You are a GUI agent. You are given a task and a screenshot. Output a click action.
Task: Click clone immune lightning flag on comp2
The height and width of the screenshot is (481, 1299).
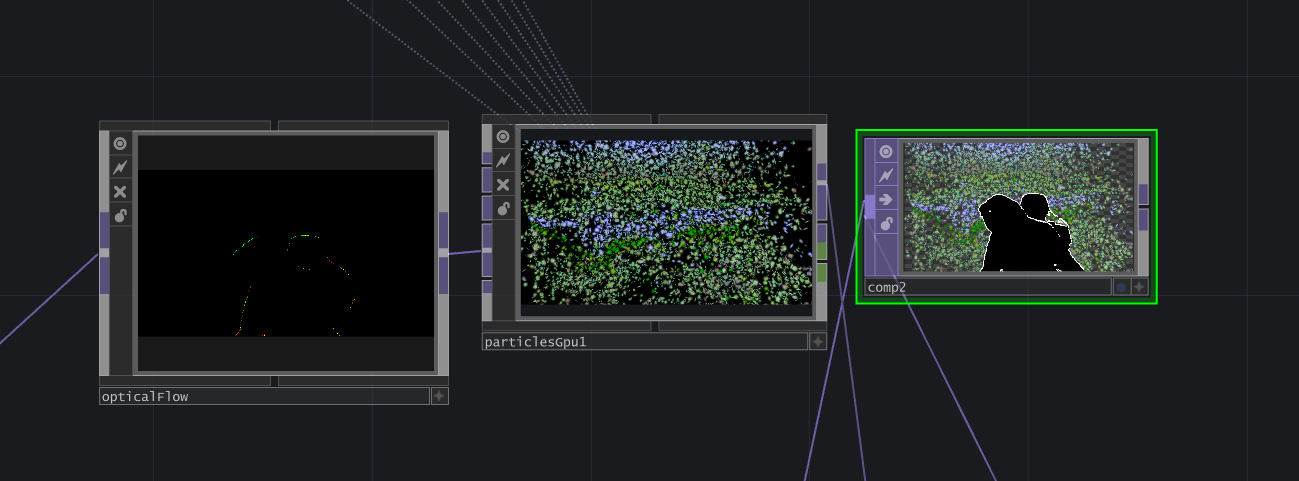click(885, 175)
